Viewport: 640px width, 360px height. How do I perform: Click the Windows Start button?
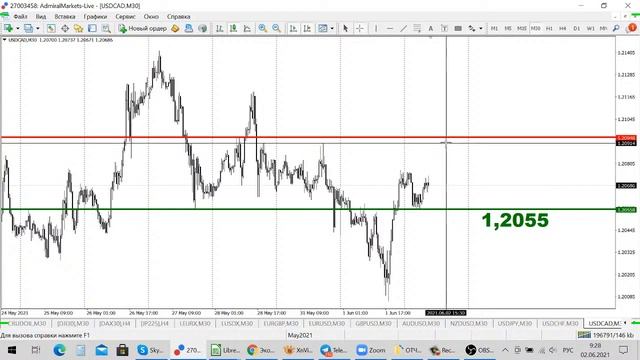tap(12, 350)
